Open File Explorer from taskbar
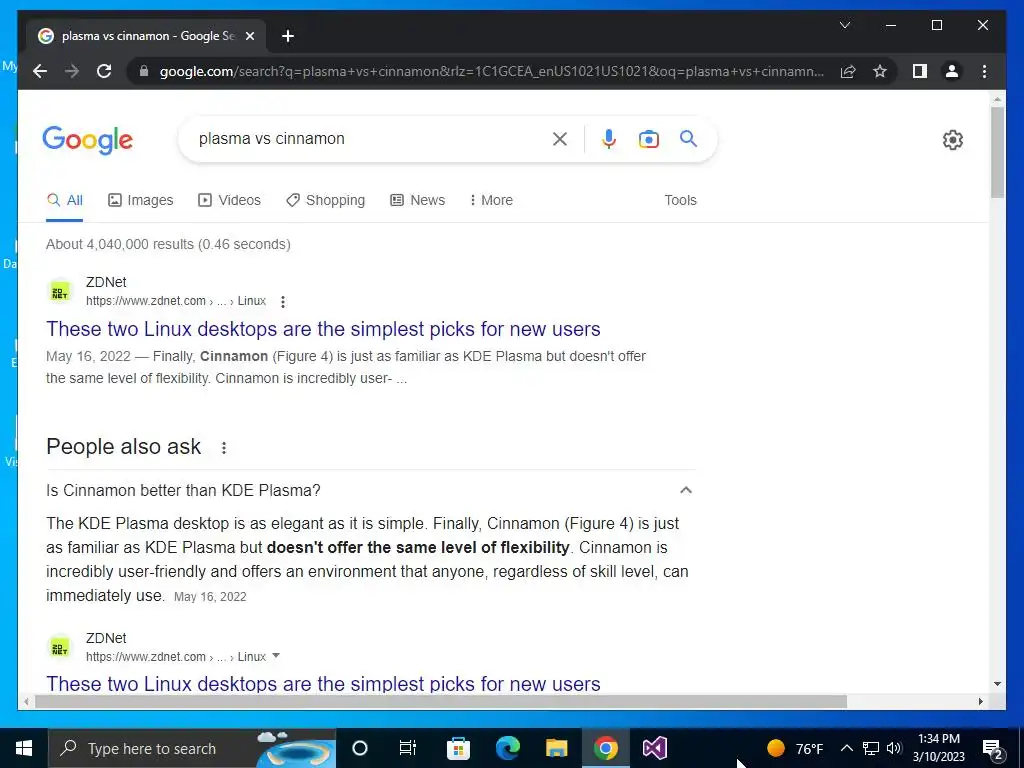The image size is (1024, 768). coord(556,748)
